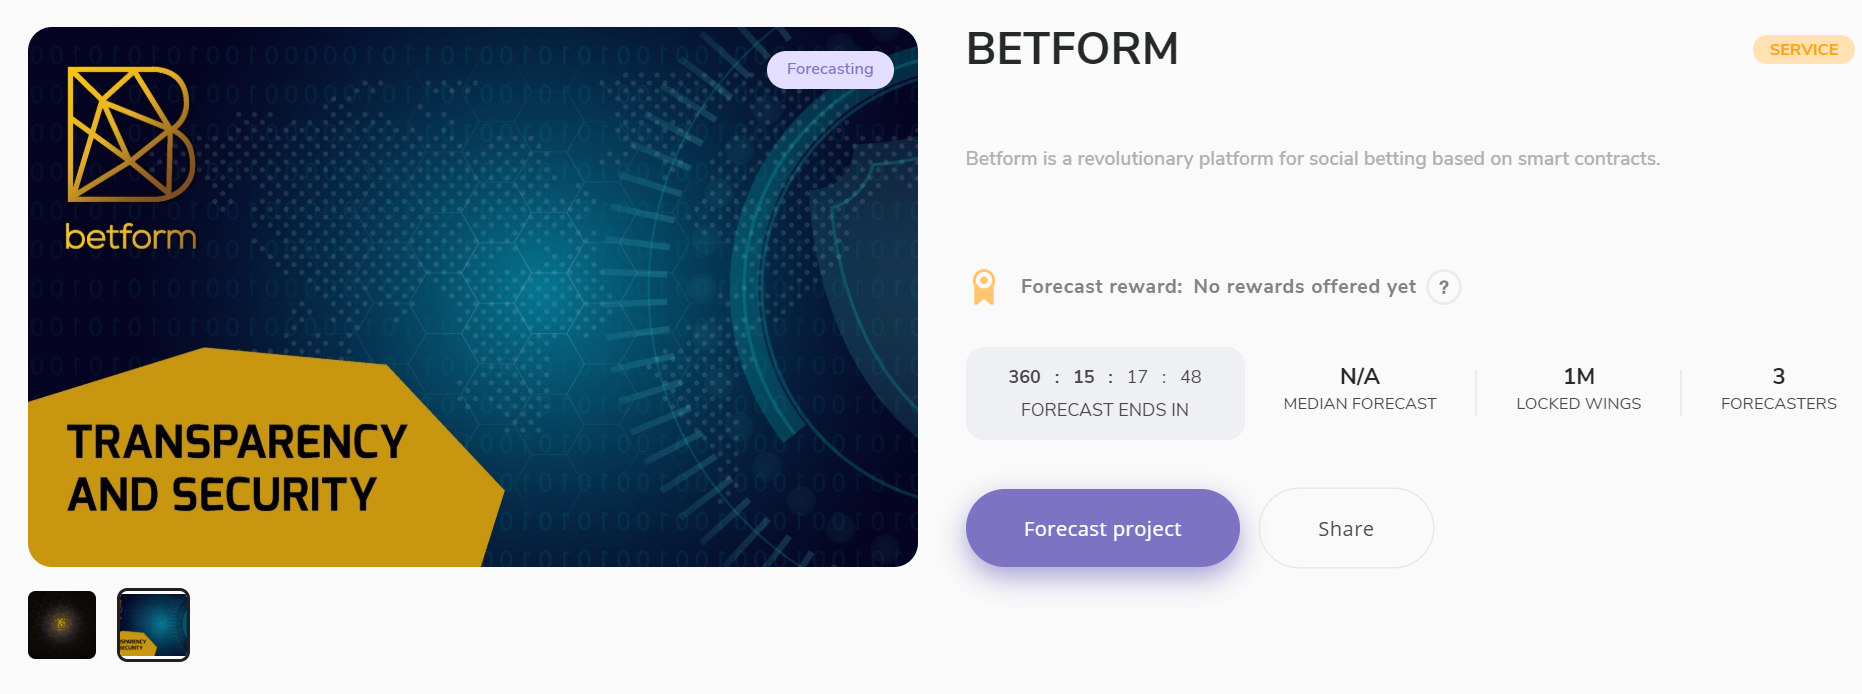This screenshot has width=1862, height=694.
Task: Select the second Transparency and Security thumbnail
Action: point(153,625)
